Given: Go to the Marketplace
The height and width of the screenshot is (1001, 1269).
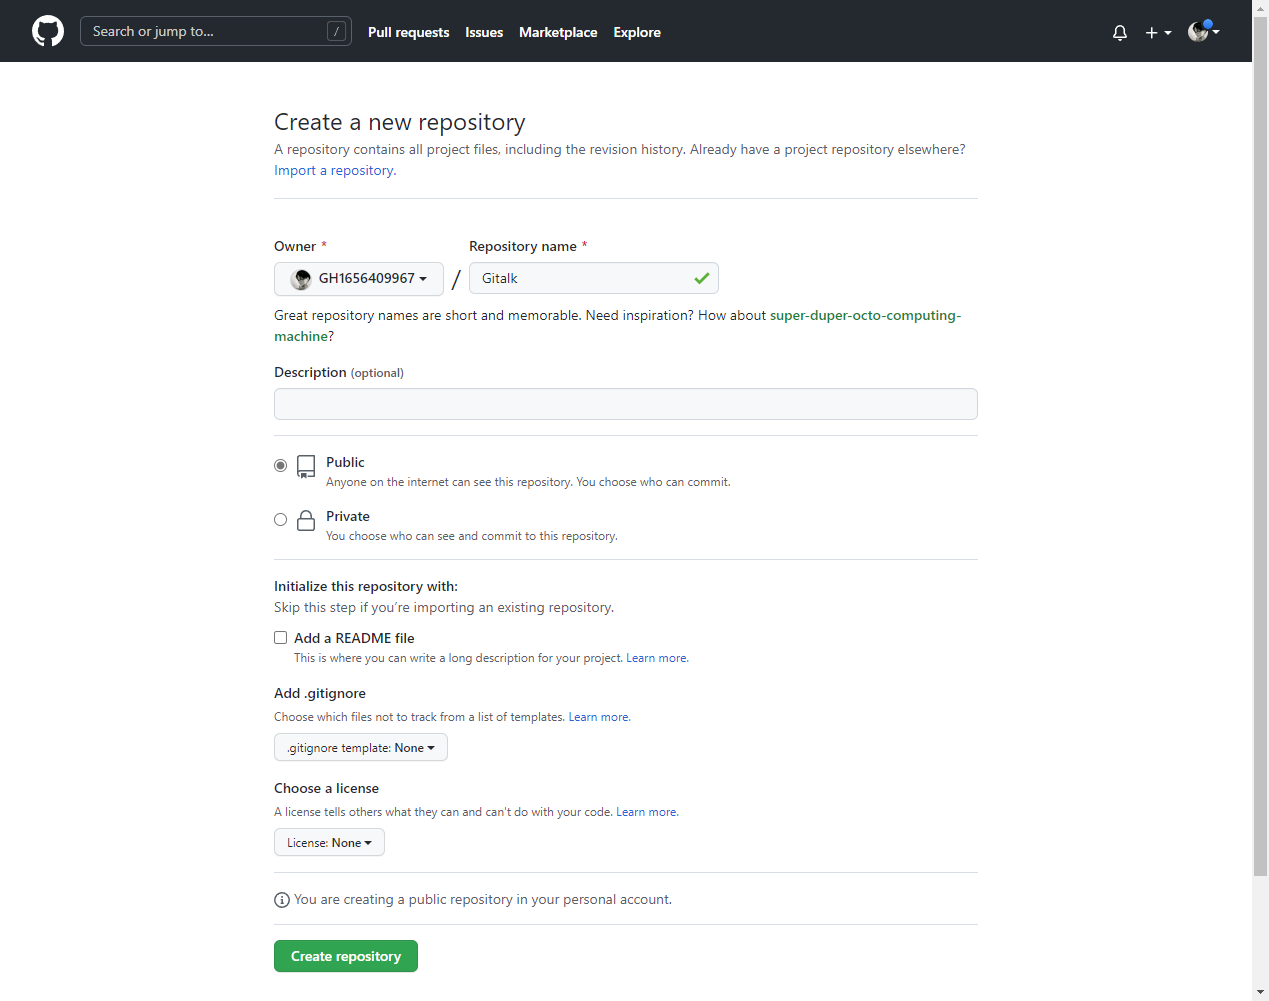Looking at the screenshot, I should point(558,32).
